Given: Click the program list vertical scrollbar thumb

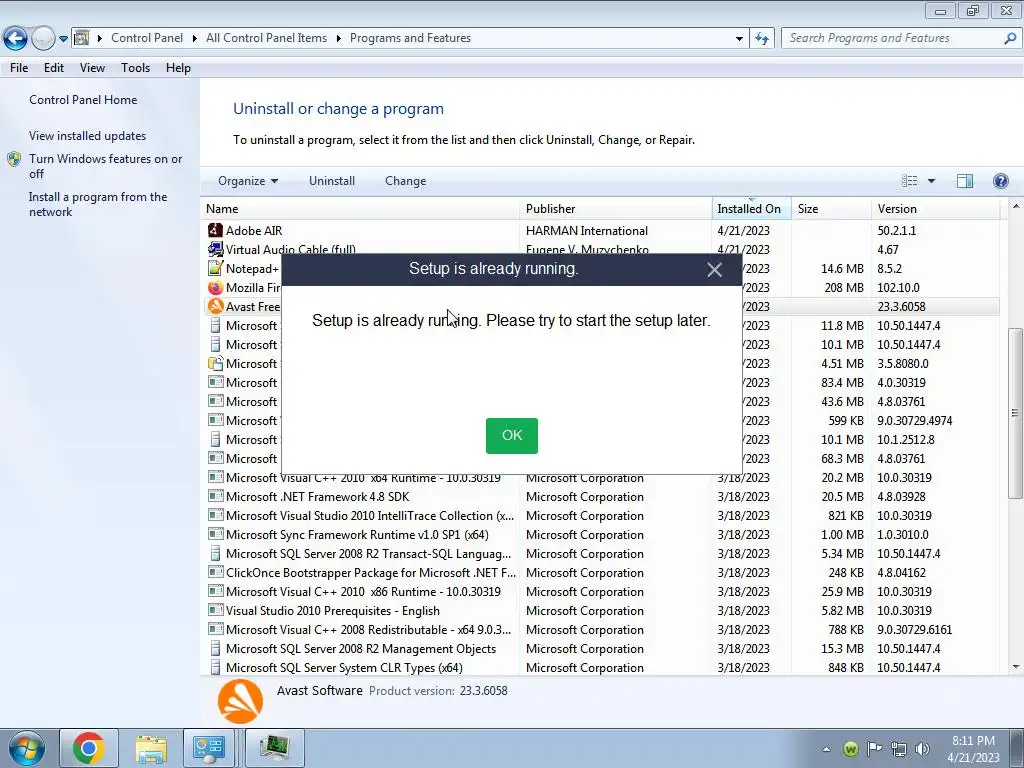Looking at the screenshot, I should coord(1015,413).
